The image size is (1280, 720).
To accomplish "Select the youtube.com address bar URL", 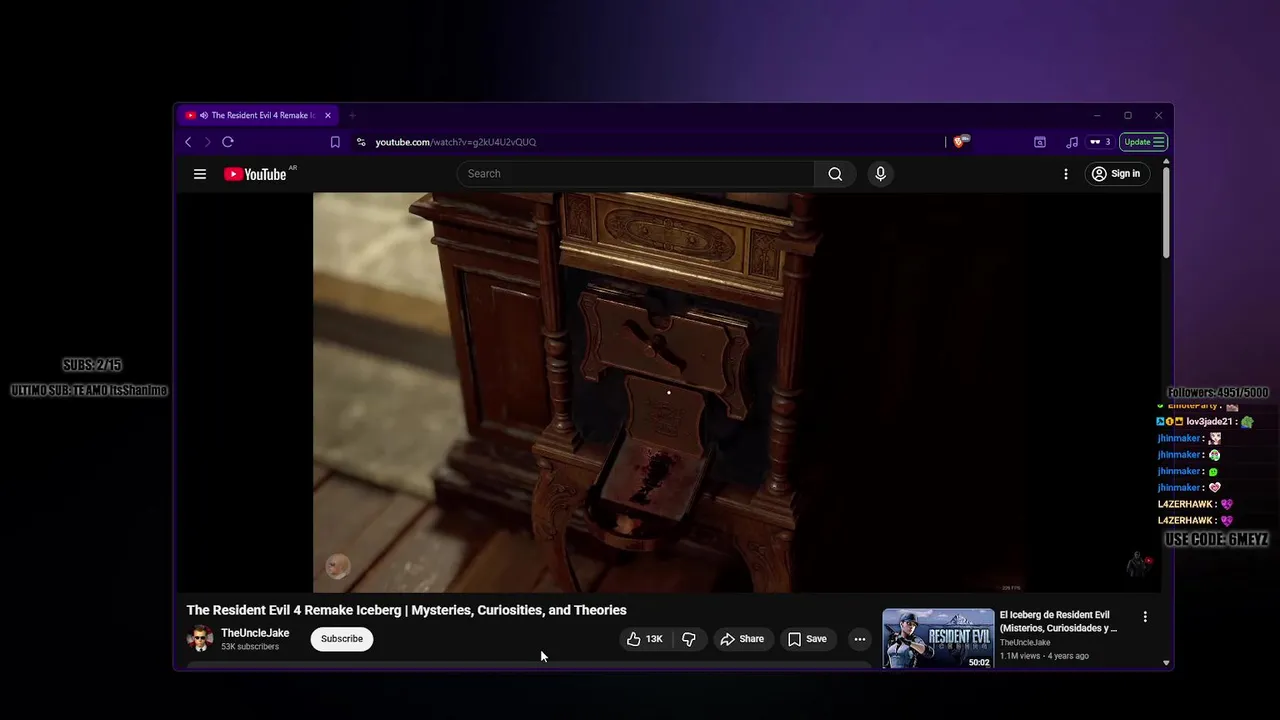I will [456, 142].
